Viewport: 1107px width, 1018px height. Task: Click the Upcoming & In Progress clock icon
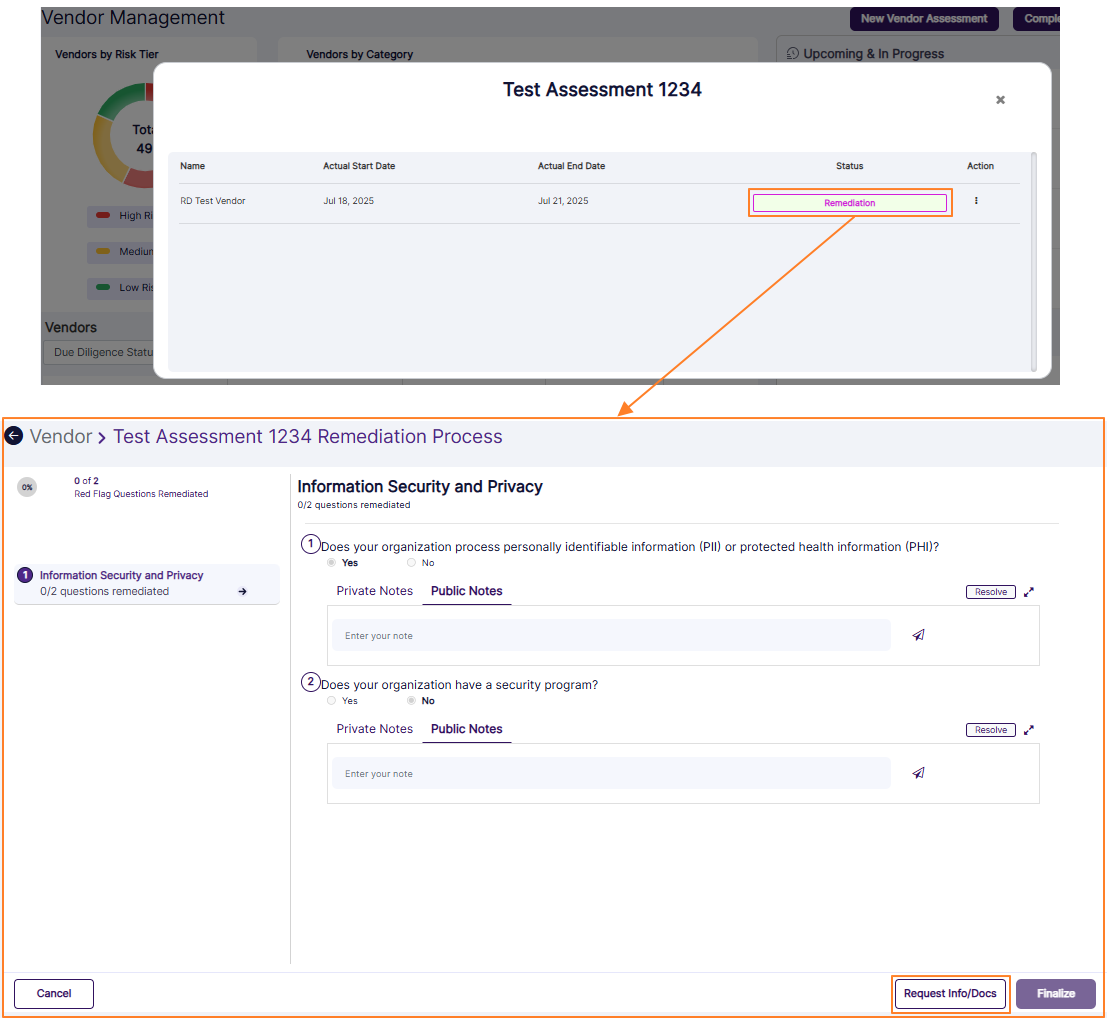[x=792, y=53]
